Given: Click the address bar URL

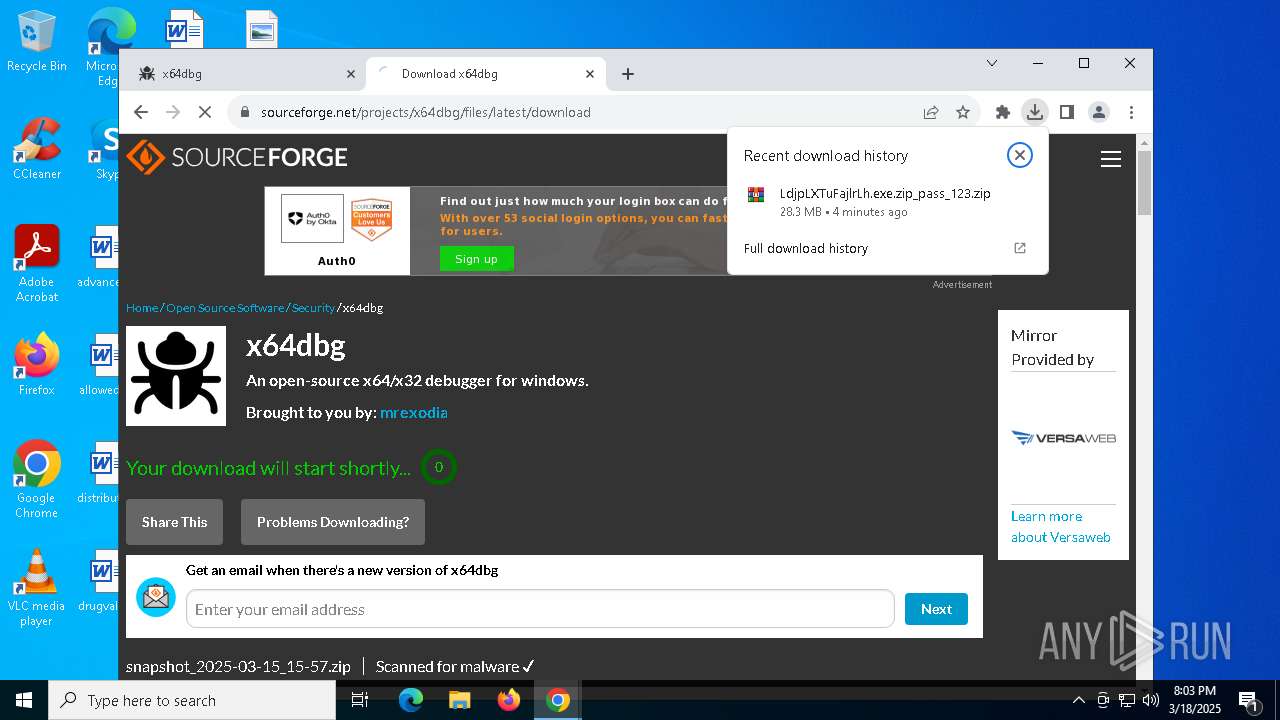Looking at the screenshot, I should 426,112.
